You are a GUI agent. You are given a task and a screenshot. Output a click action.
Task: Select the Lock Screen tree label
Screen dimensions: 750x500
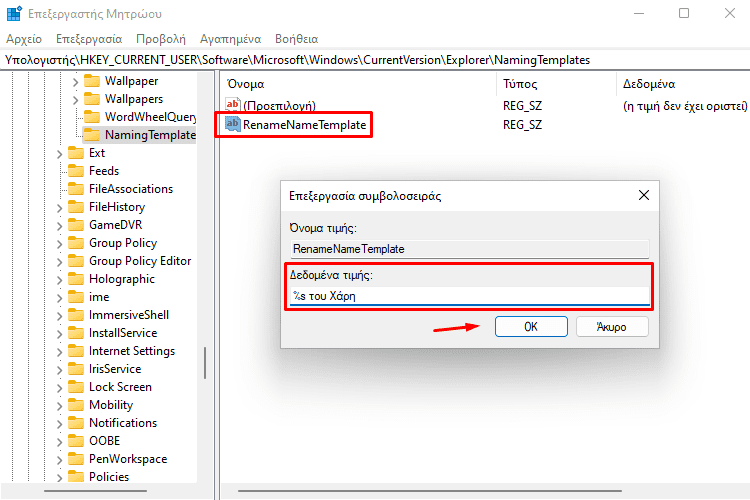tap(121, 387)
